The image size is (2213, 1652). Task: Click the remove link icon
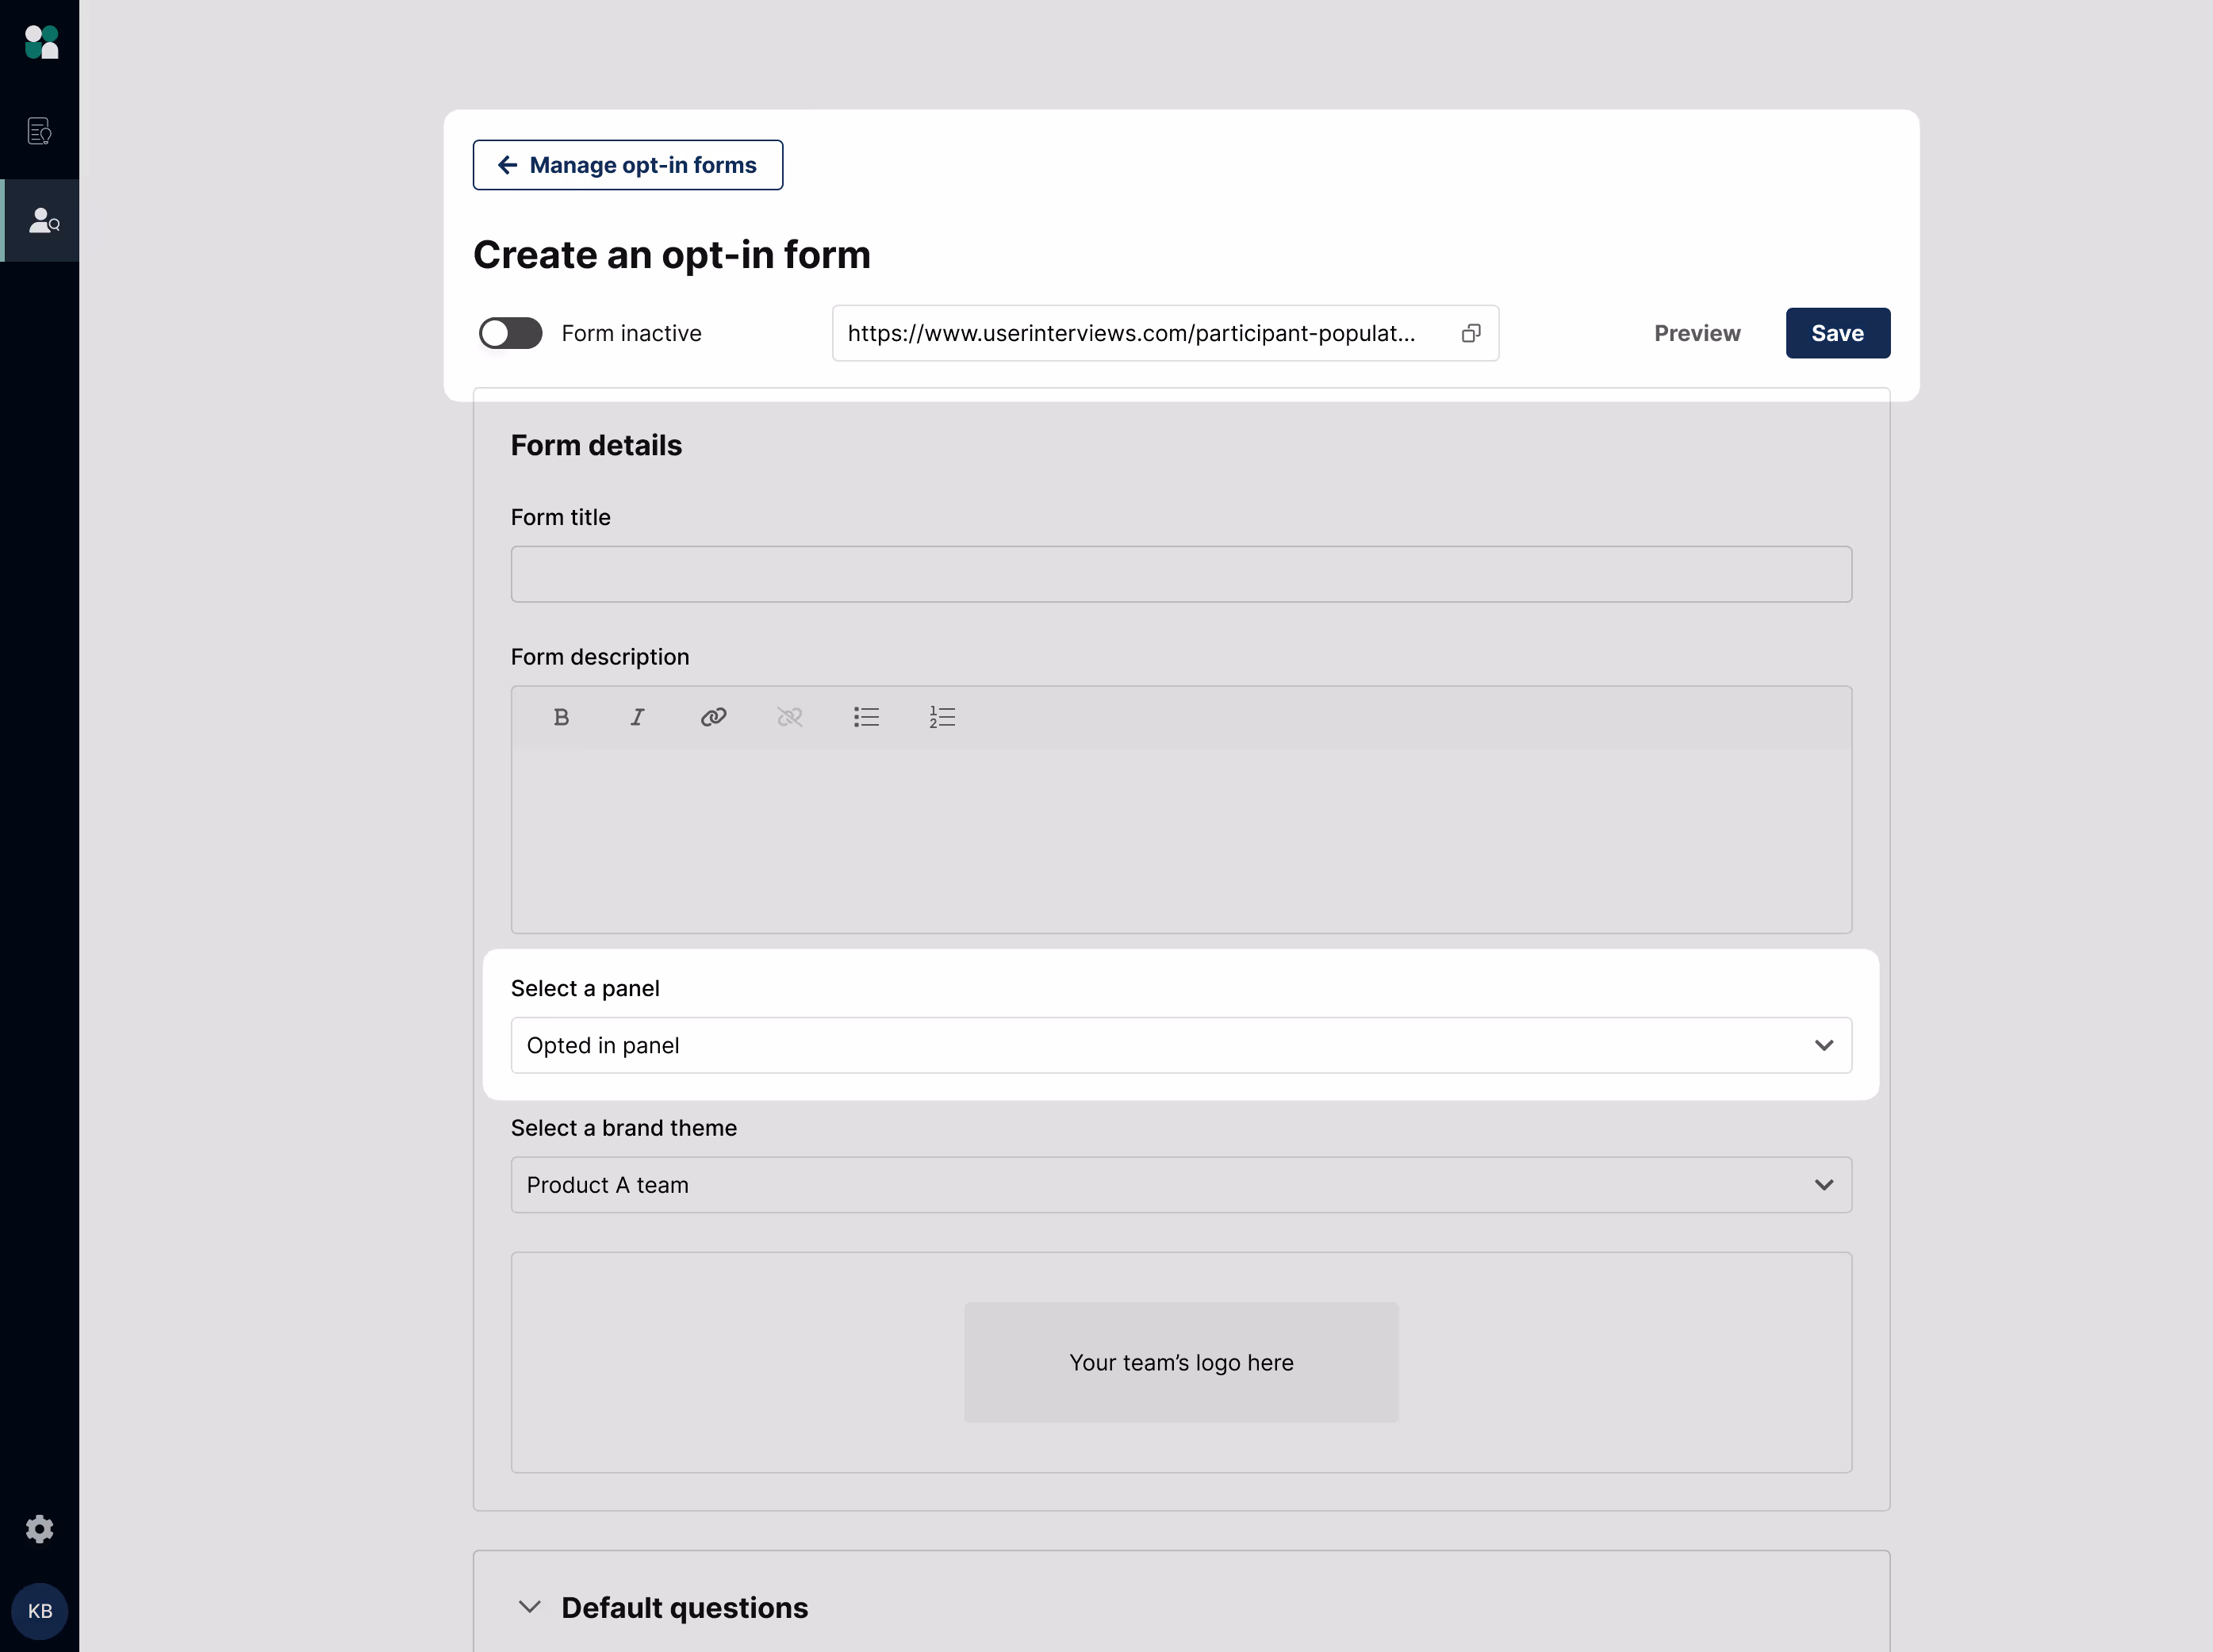(x=789, y=717)
